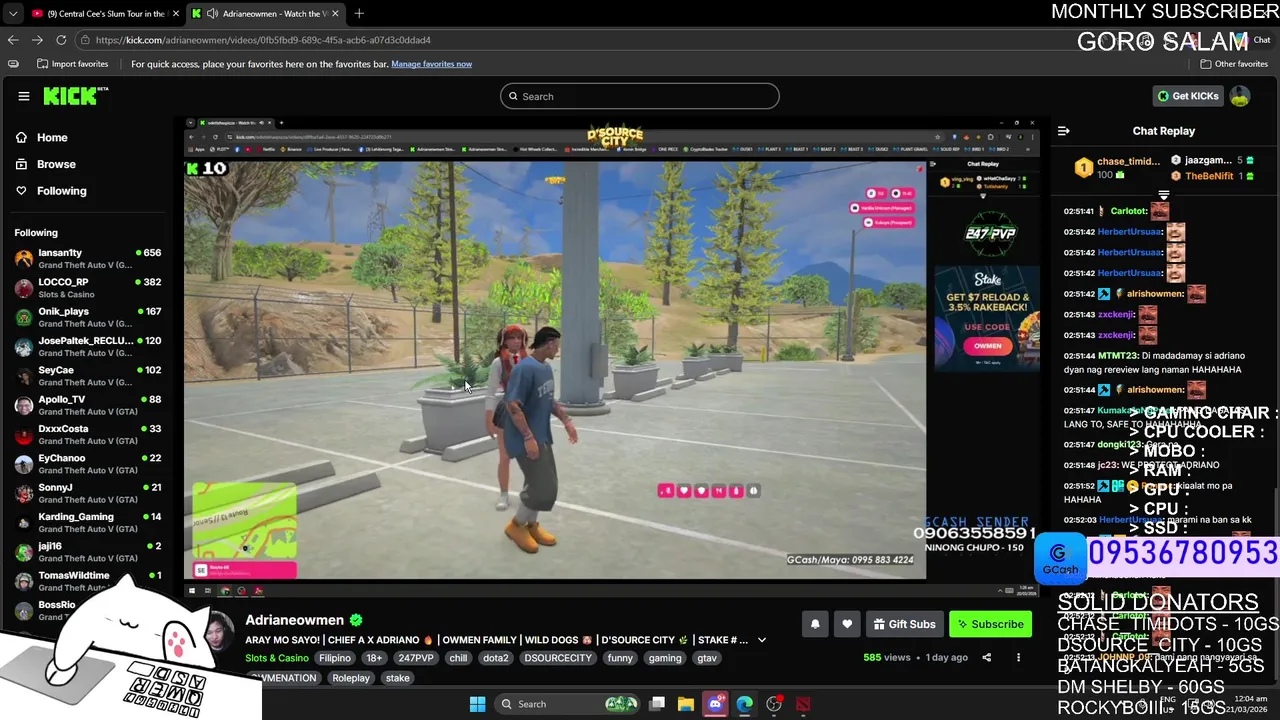
Task: Share the video via share icon
Action: click(987, 657)
